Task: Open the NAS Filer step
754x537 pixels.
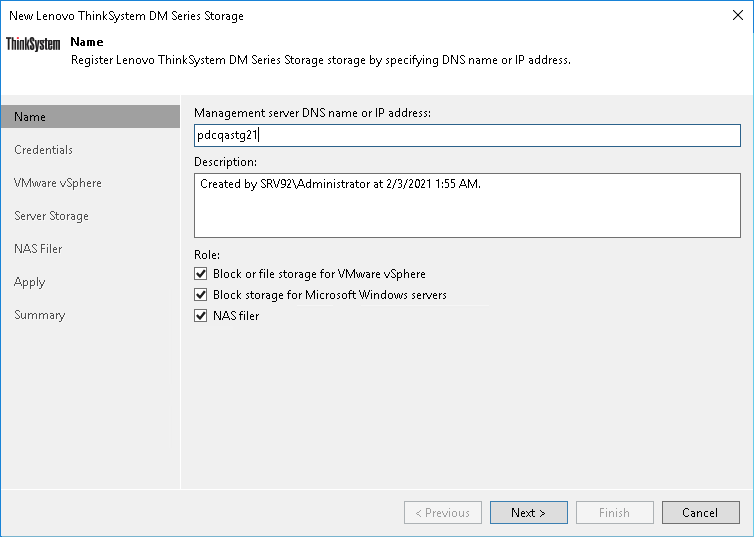Action: tap(38, 249)
